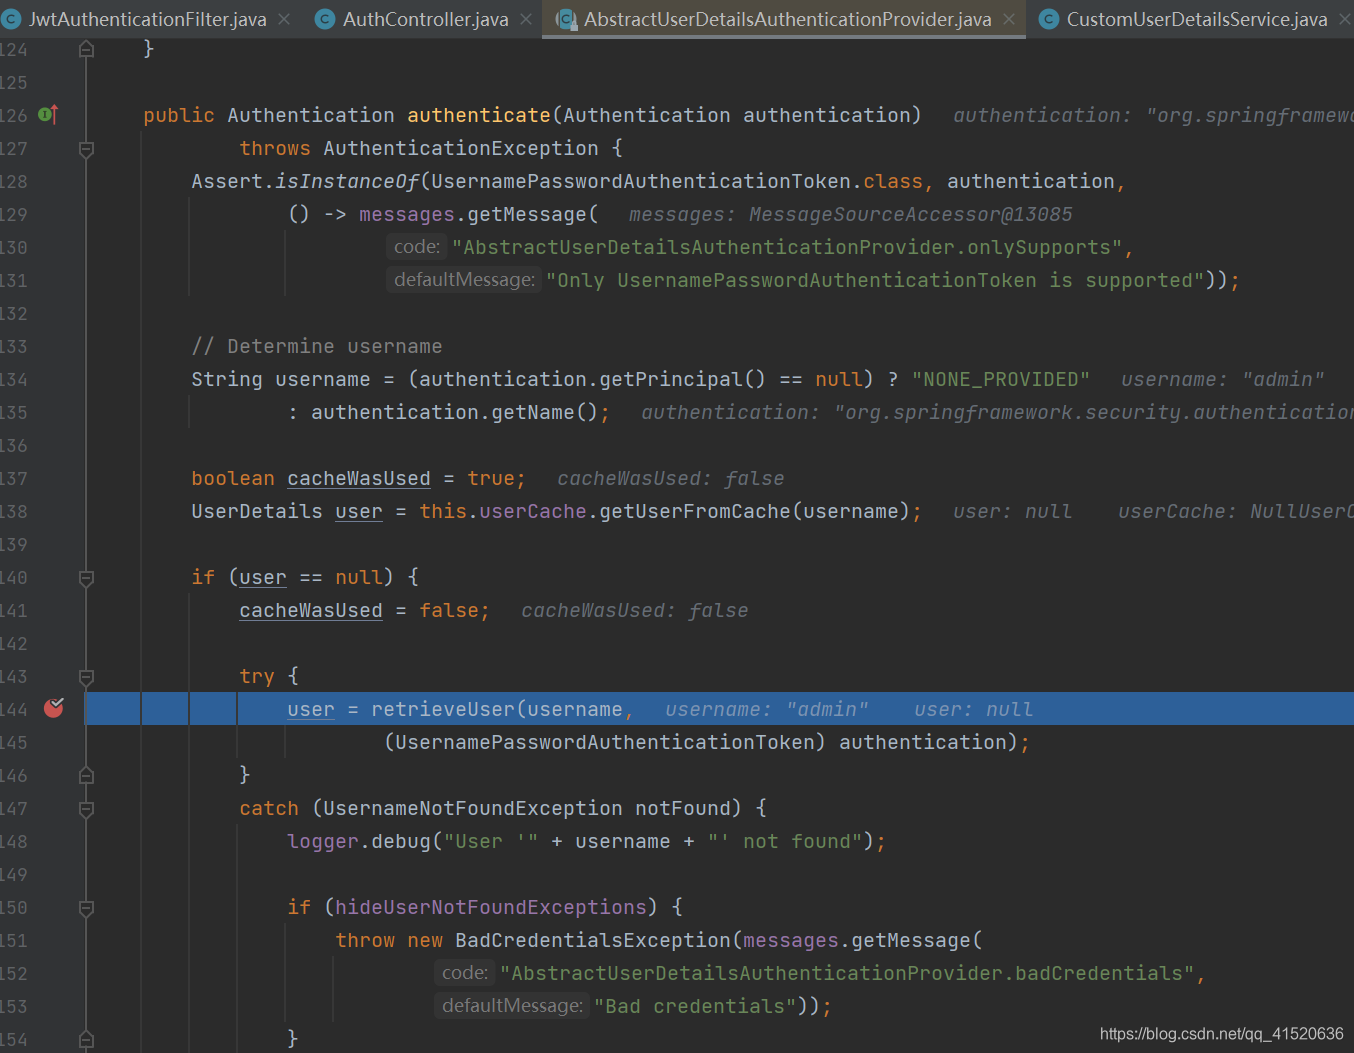Click the fold-end marker beside line 146
Screen dimensions: 1354x1053
[x=85, y=775]
